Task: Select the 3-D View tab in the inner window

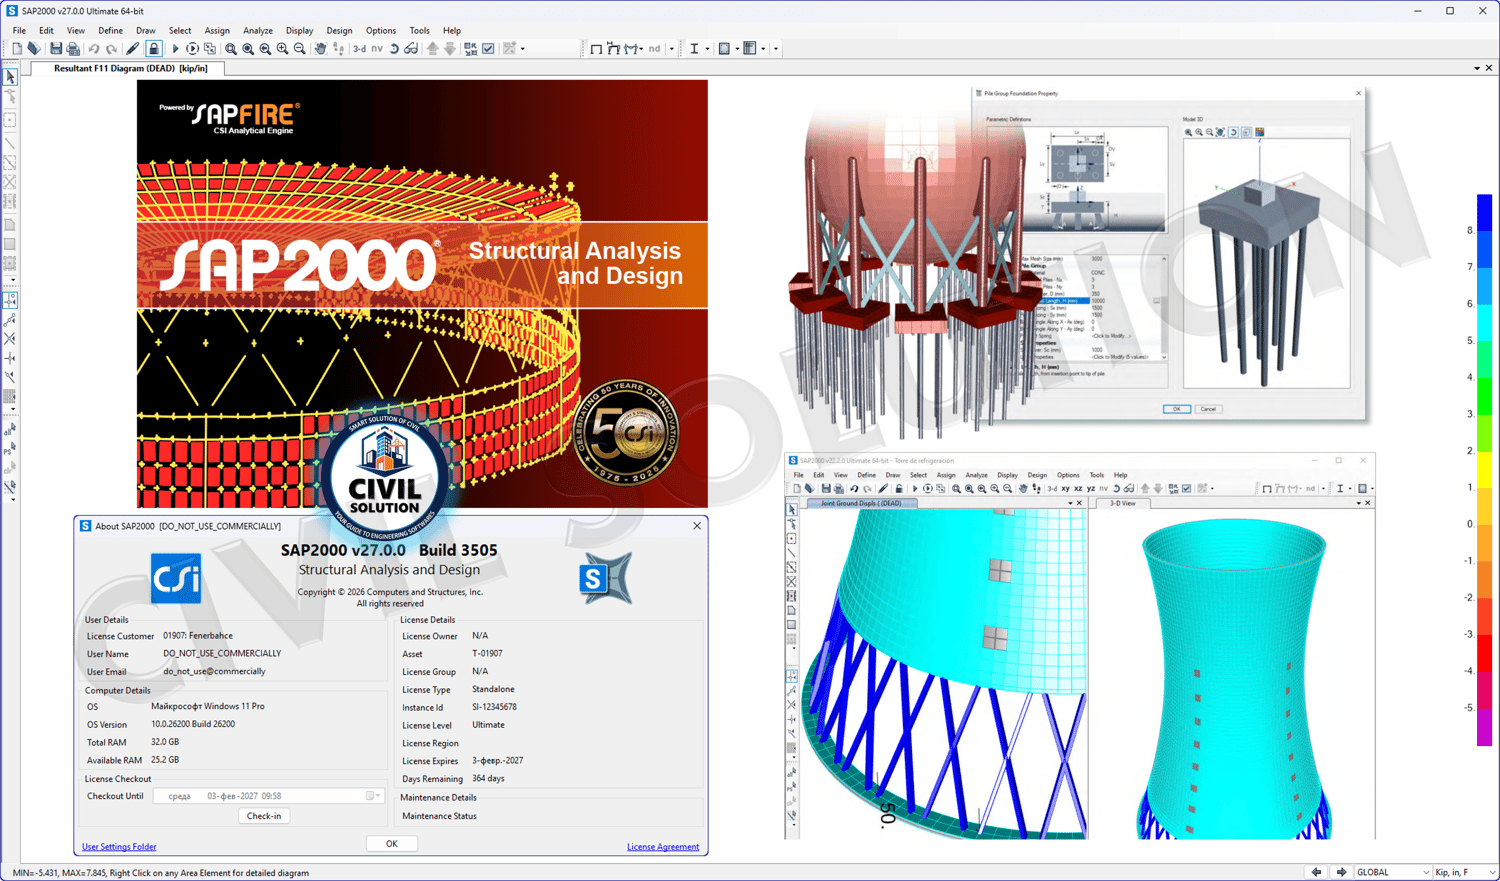Action: click(x=1123, y=504)
